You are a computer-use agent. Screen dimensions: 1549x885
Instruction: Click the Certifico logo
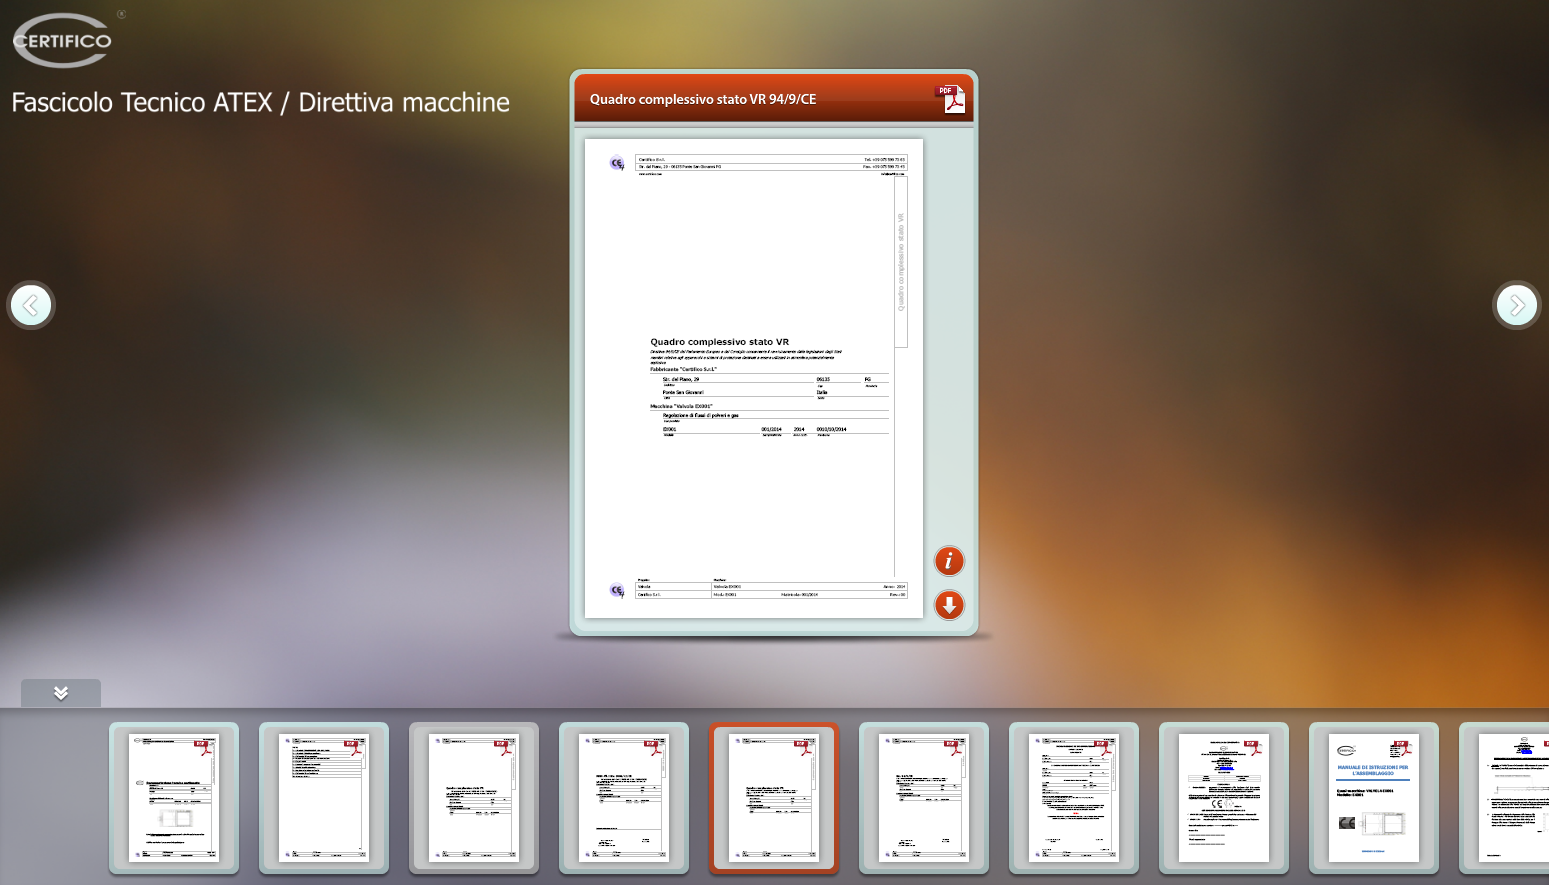[x=63, y=41]
